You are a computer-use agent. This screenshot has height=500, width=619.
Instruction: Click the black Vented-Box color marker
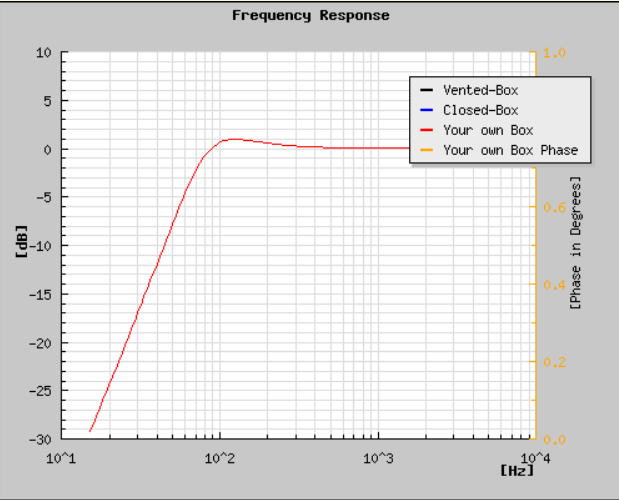[x=427, y=90]
